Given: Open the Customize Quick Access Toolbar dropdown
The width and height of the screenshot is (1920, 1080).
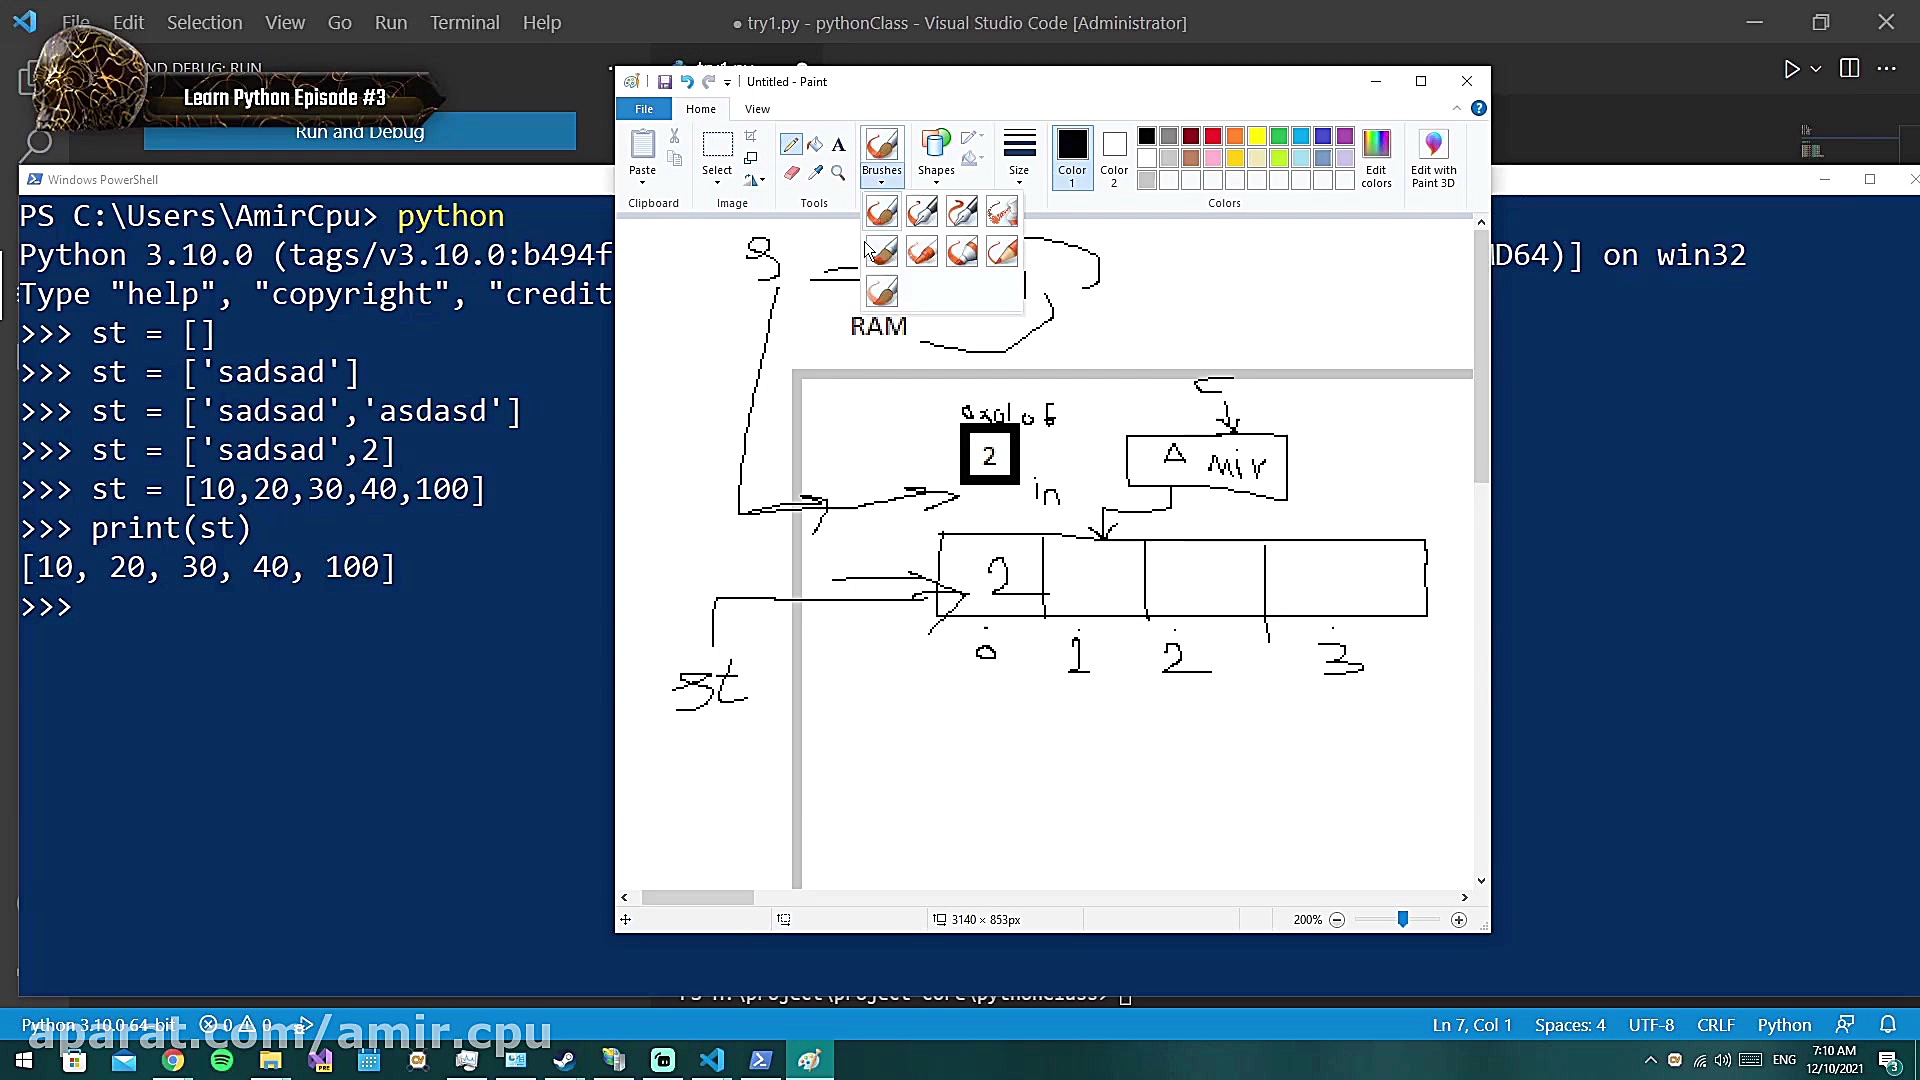Looking at the screenshot, I should pos(727,82).
